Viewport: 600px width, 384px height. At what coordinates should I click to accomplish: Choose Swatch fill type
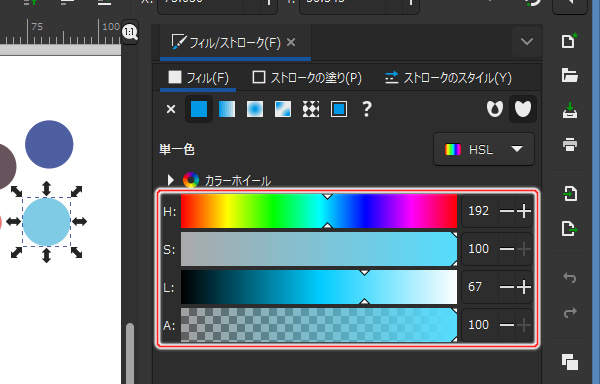(x=339, y=109)
